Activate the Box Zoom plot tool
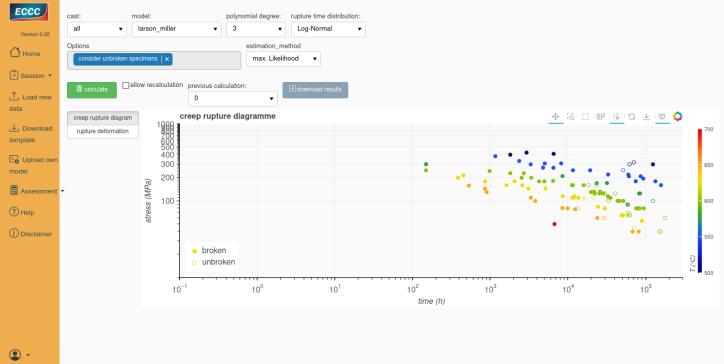The height and width of the screenshot is (364, 724). (571, 117)
